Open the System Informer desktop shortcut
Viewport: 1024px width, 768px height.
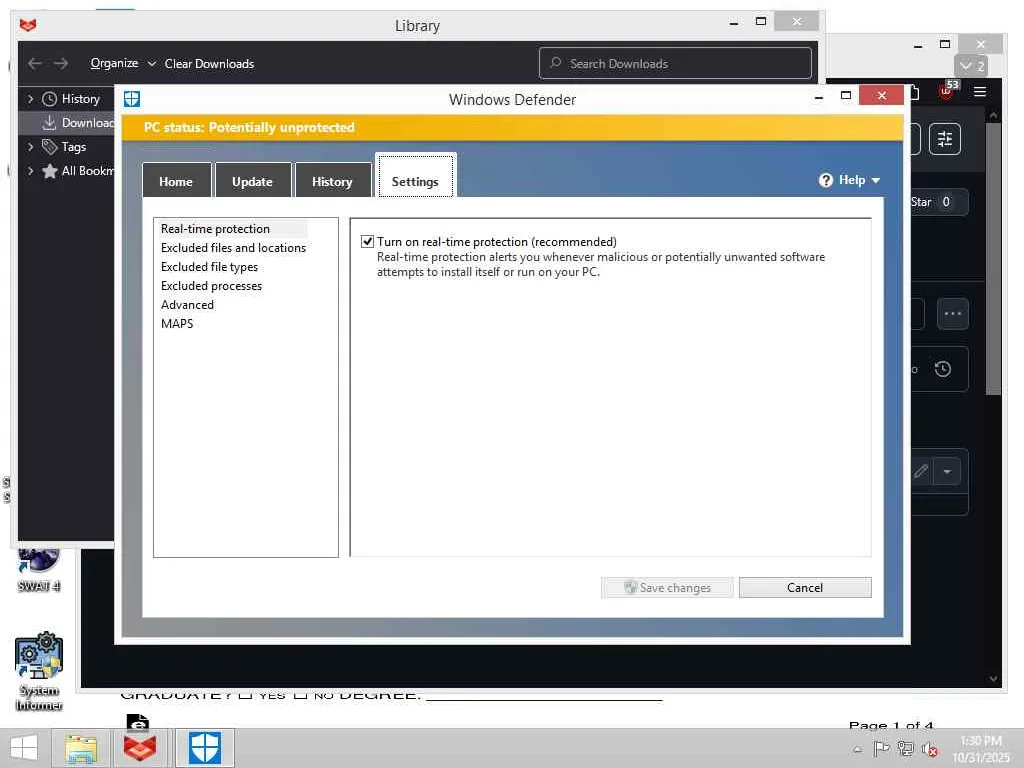(39, 671)
